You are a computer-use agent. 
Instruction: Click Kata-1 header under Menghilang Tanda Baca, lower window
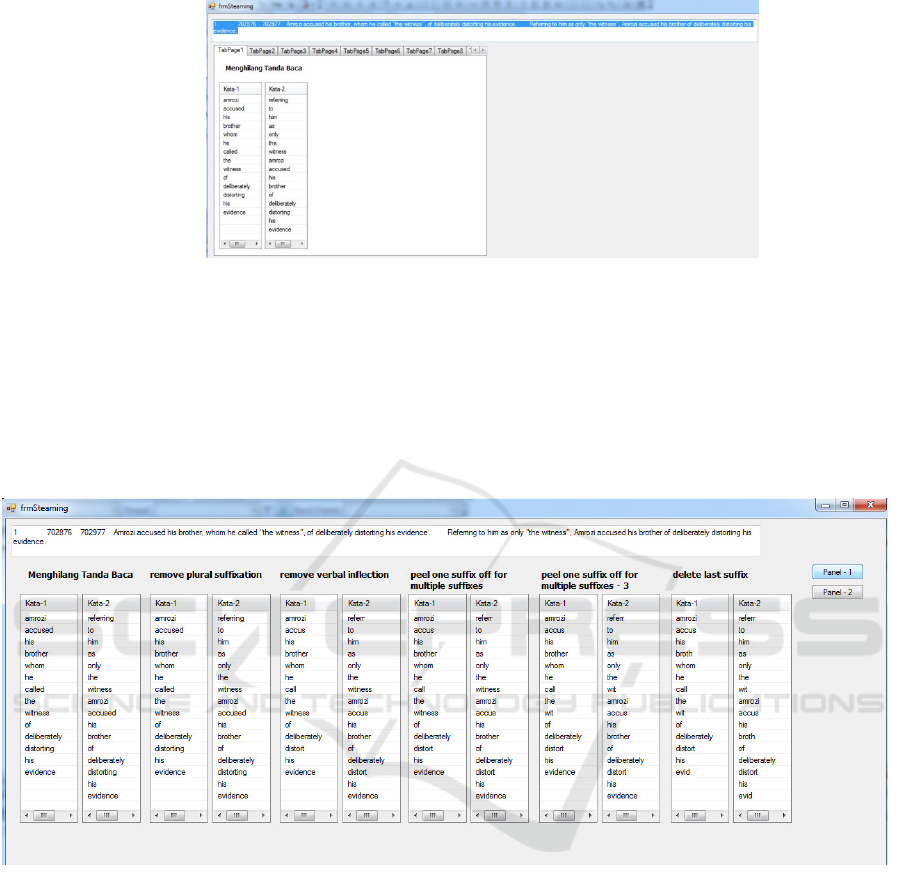(38, 603)
